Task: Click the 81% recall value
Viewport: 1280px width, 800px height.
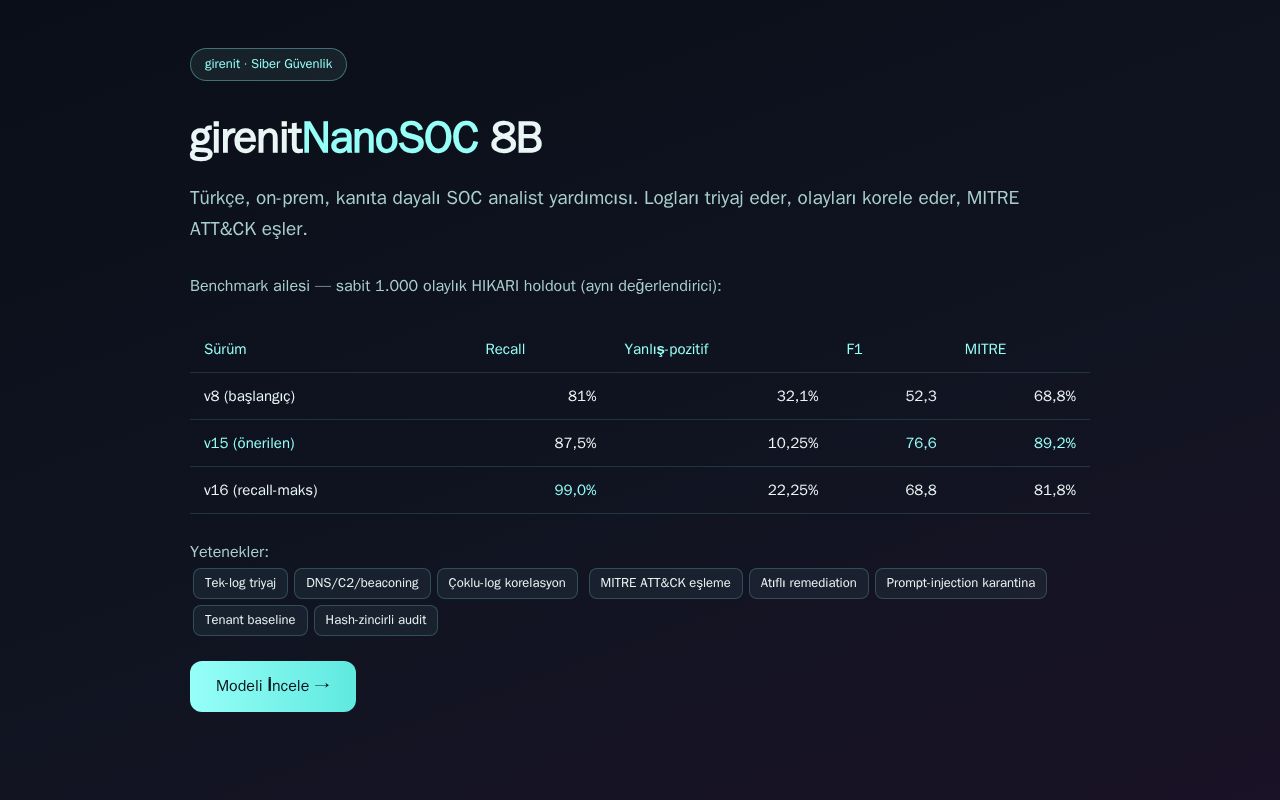Action: [x=582, y=396]
